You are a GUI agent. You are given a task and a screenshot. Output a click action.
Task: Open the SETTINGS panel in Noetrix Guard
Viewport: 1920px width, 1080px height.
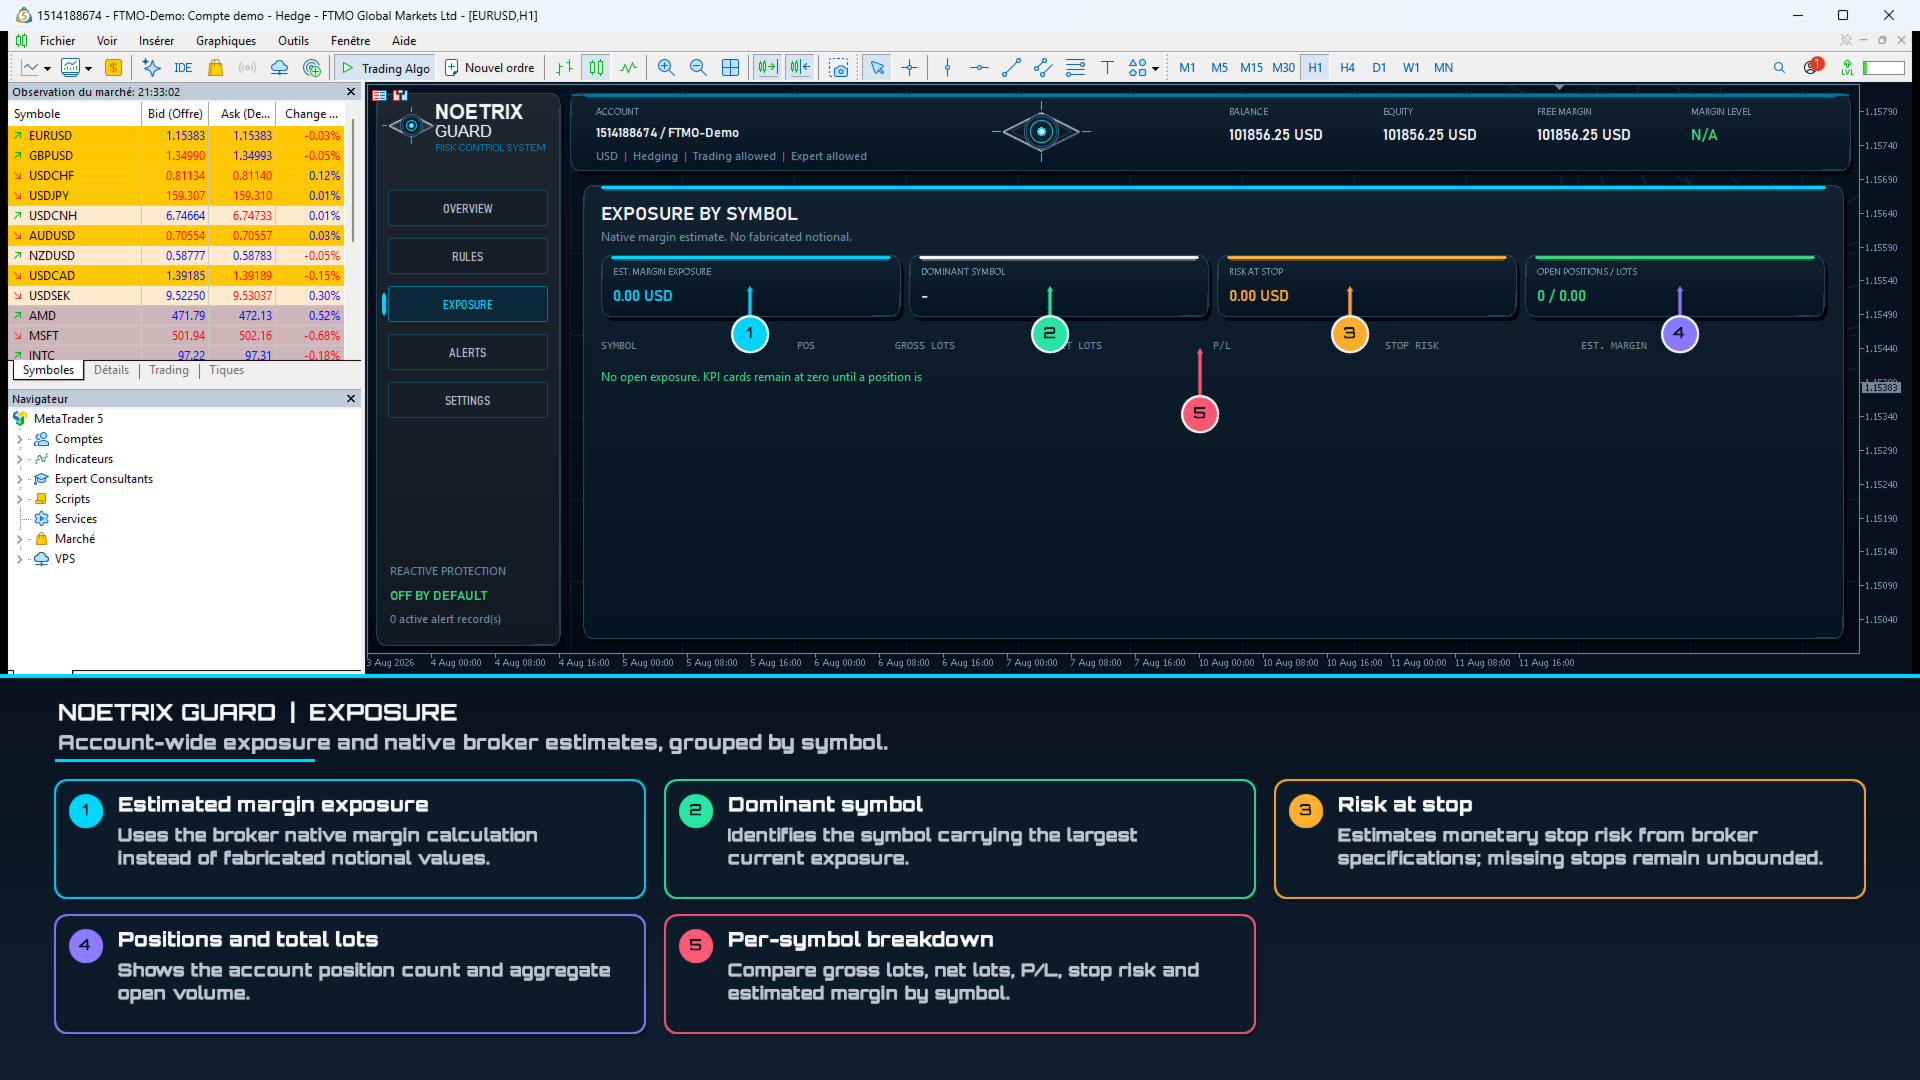tap(467, 400)
